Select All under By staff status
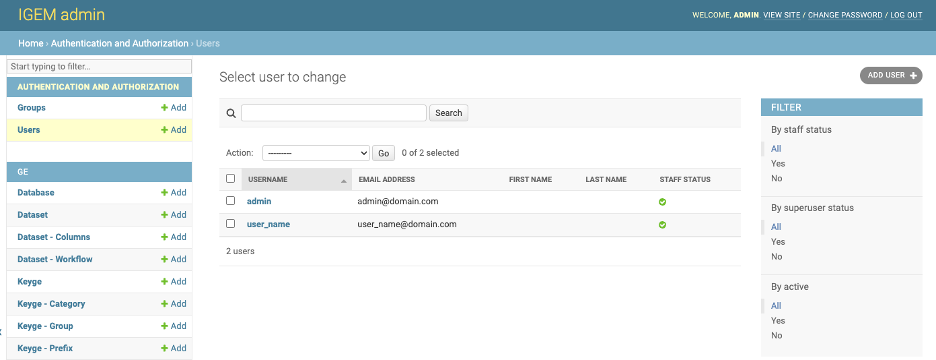Image resolution: width=936 pixels, height=360 pixels. pyautogui.click(x=776, y=149)
